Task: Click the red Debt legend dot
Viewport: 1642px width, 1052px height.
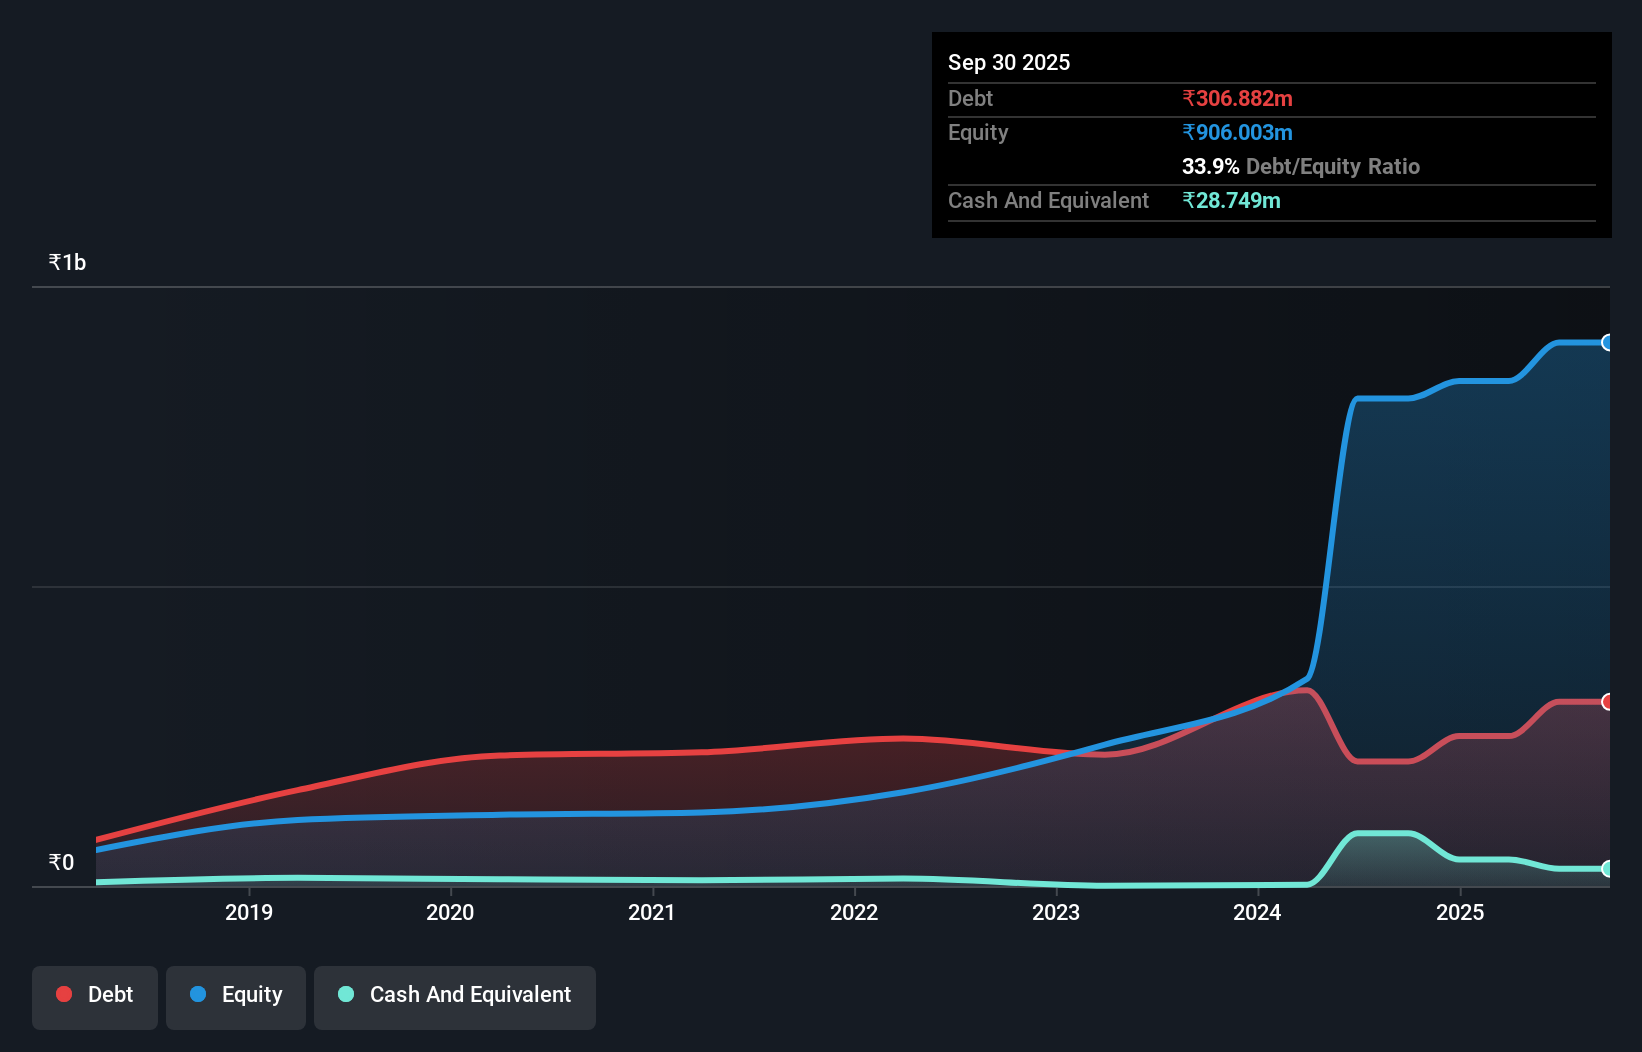Action: [x=63, y=994]
